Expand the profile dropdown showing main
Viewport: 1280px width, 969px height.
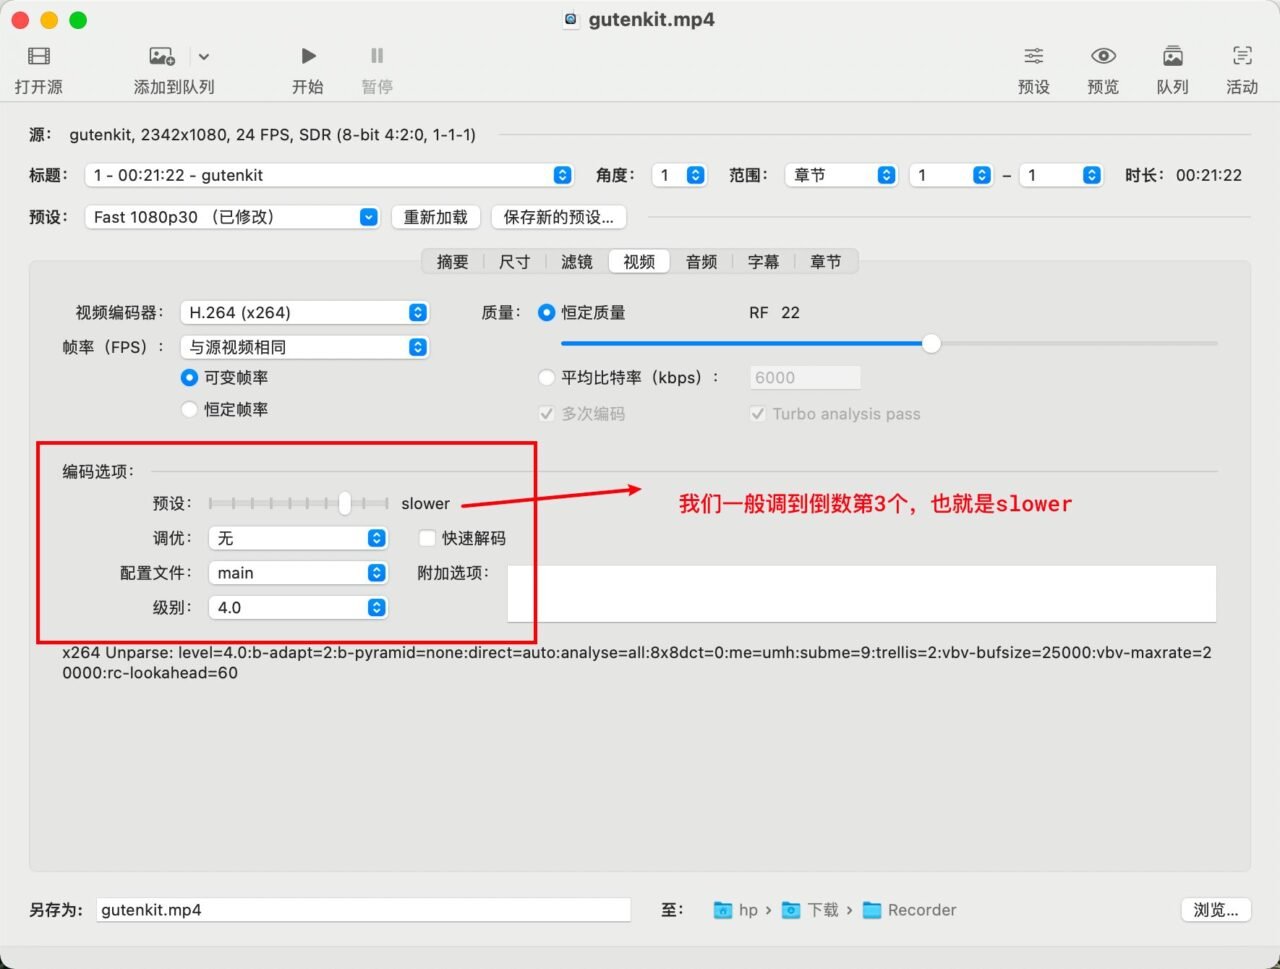click(x=297, y=573)
